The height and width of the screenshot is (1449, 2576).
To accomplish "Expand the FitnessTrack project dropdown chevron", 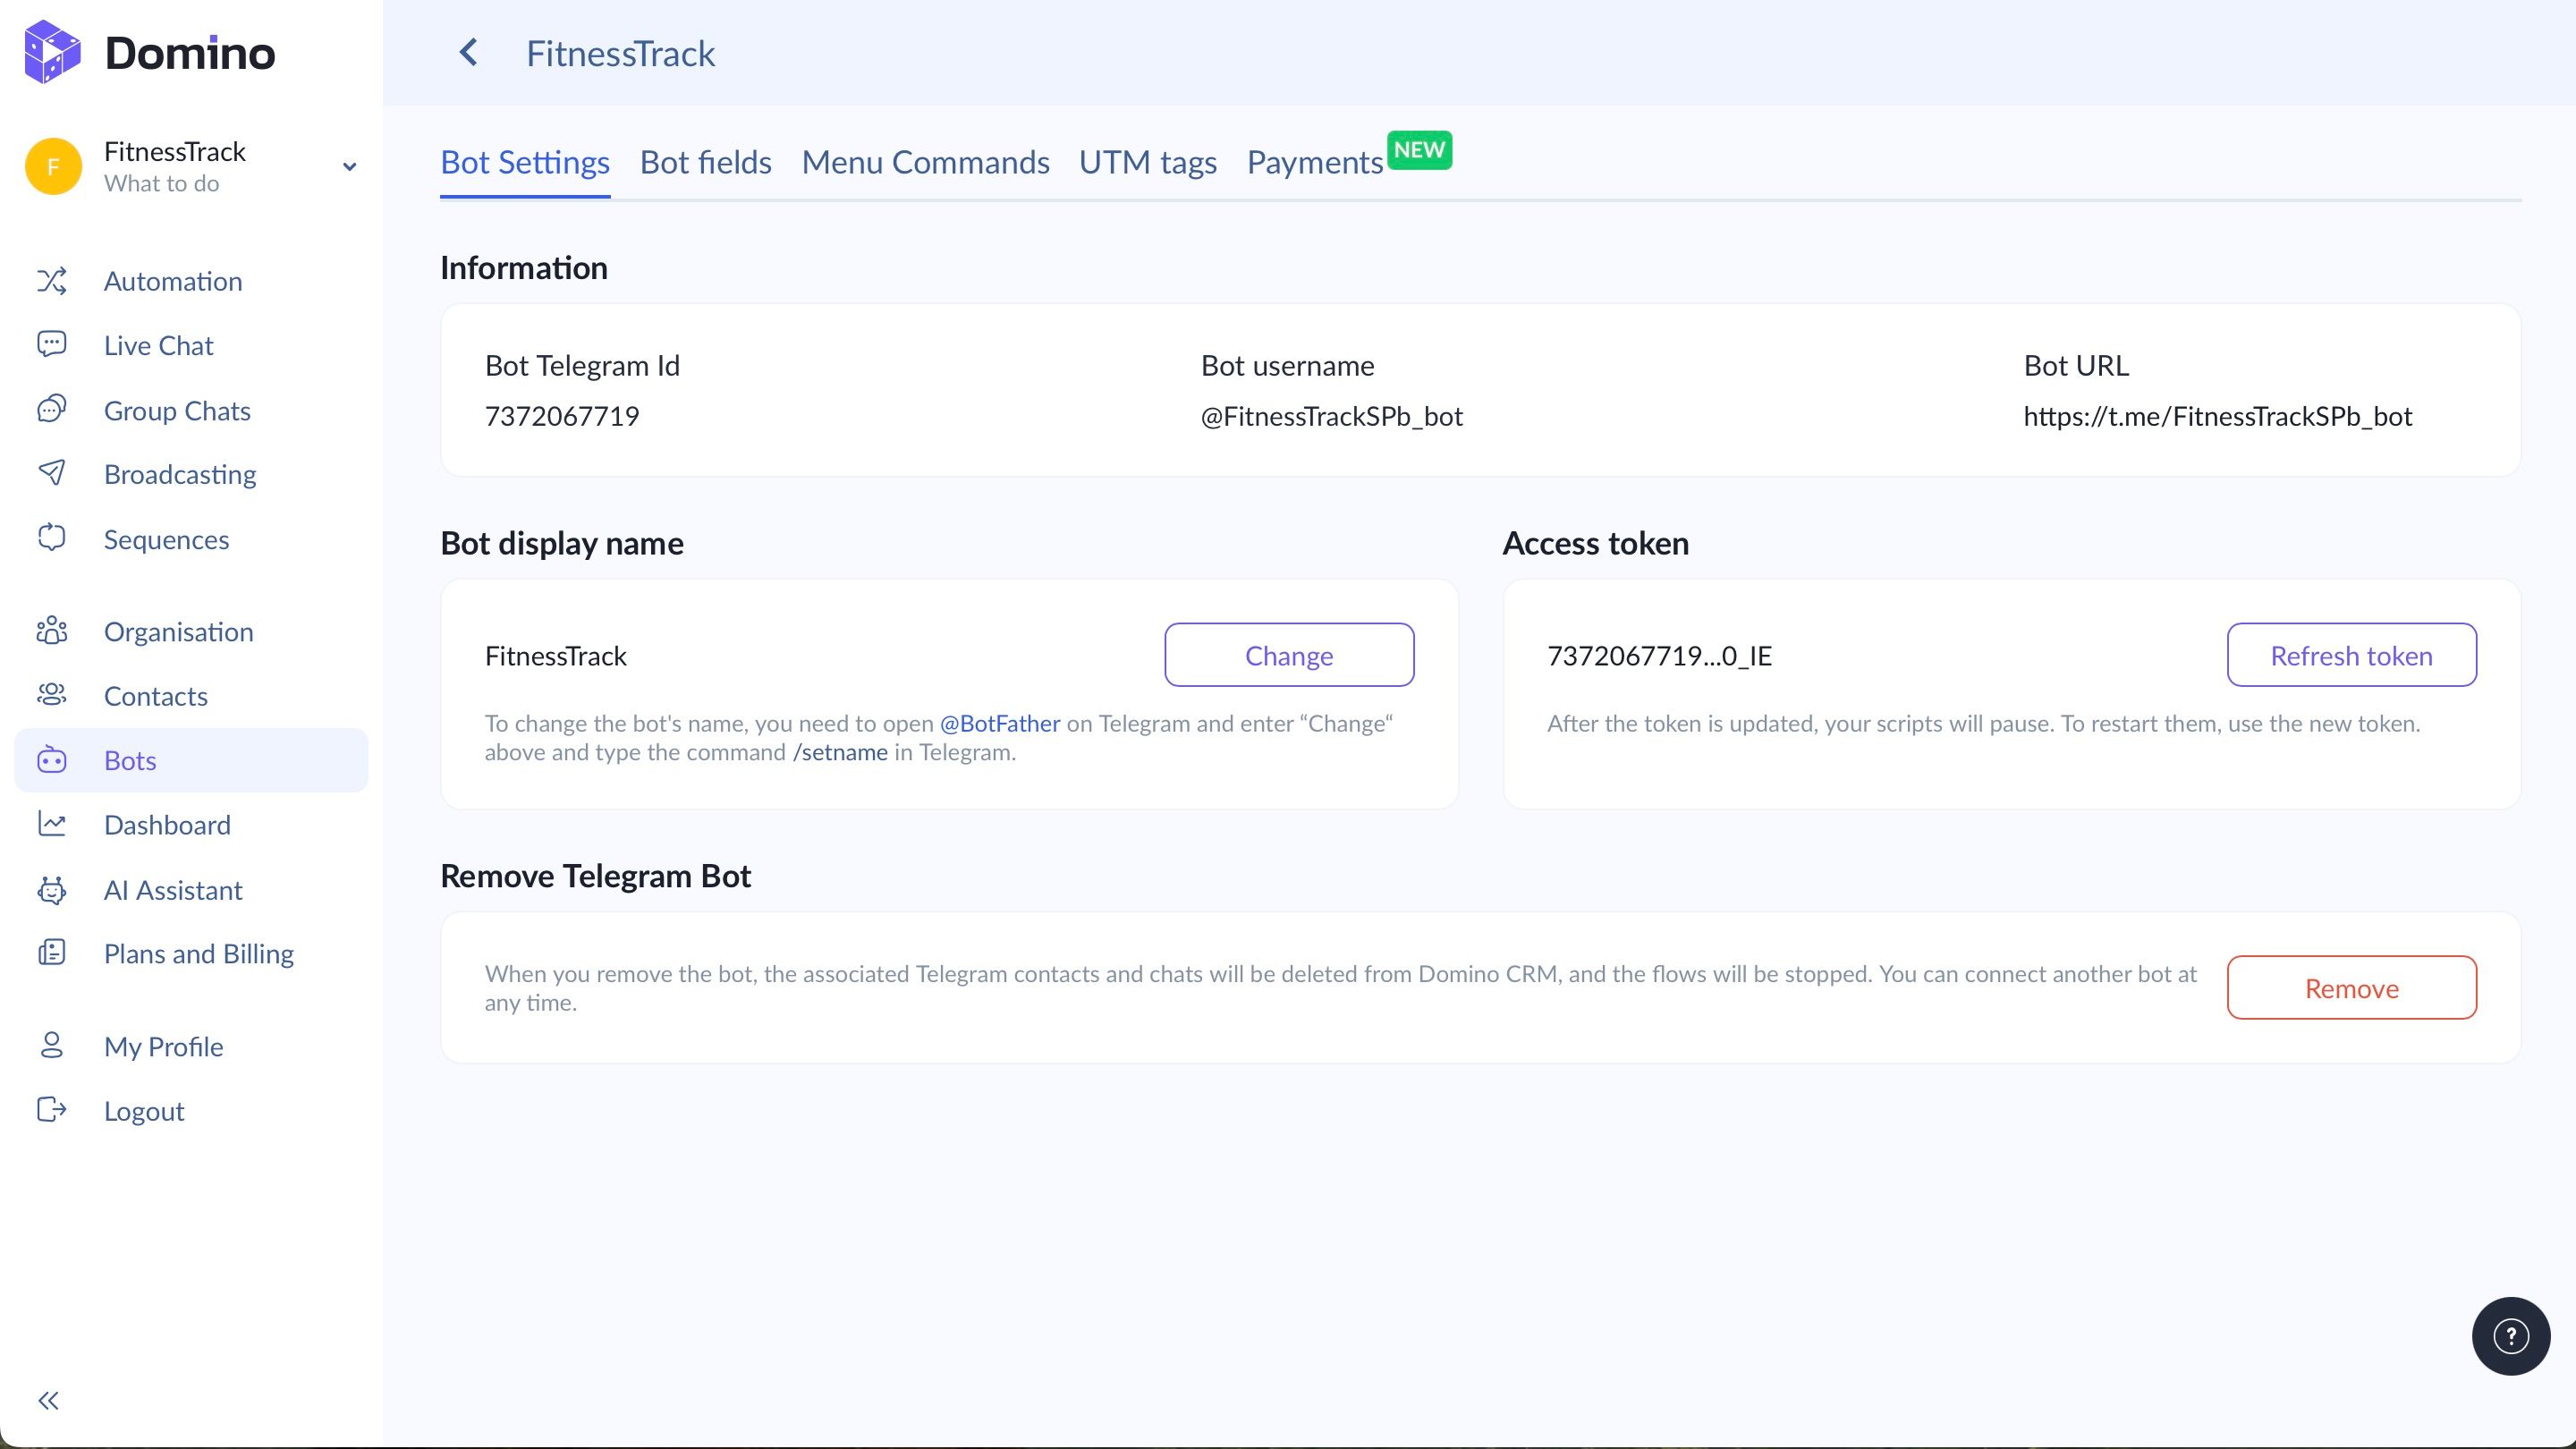I will (x=349, y=167).
